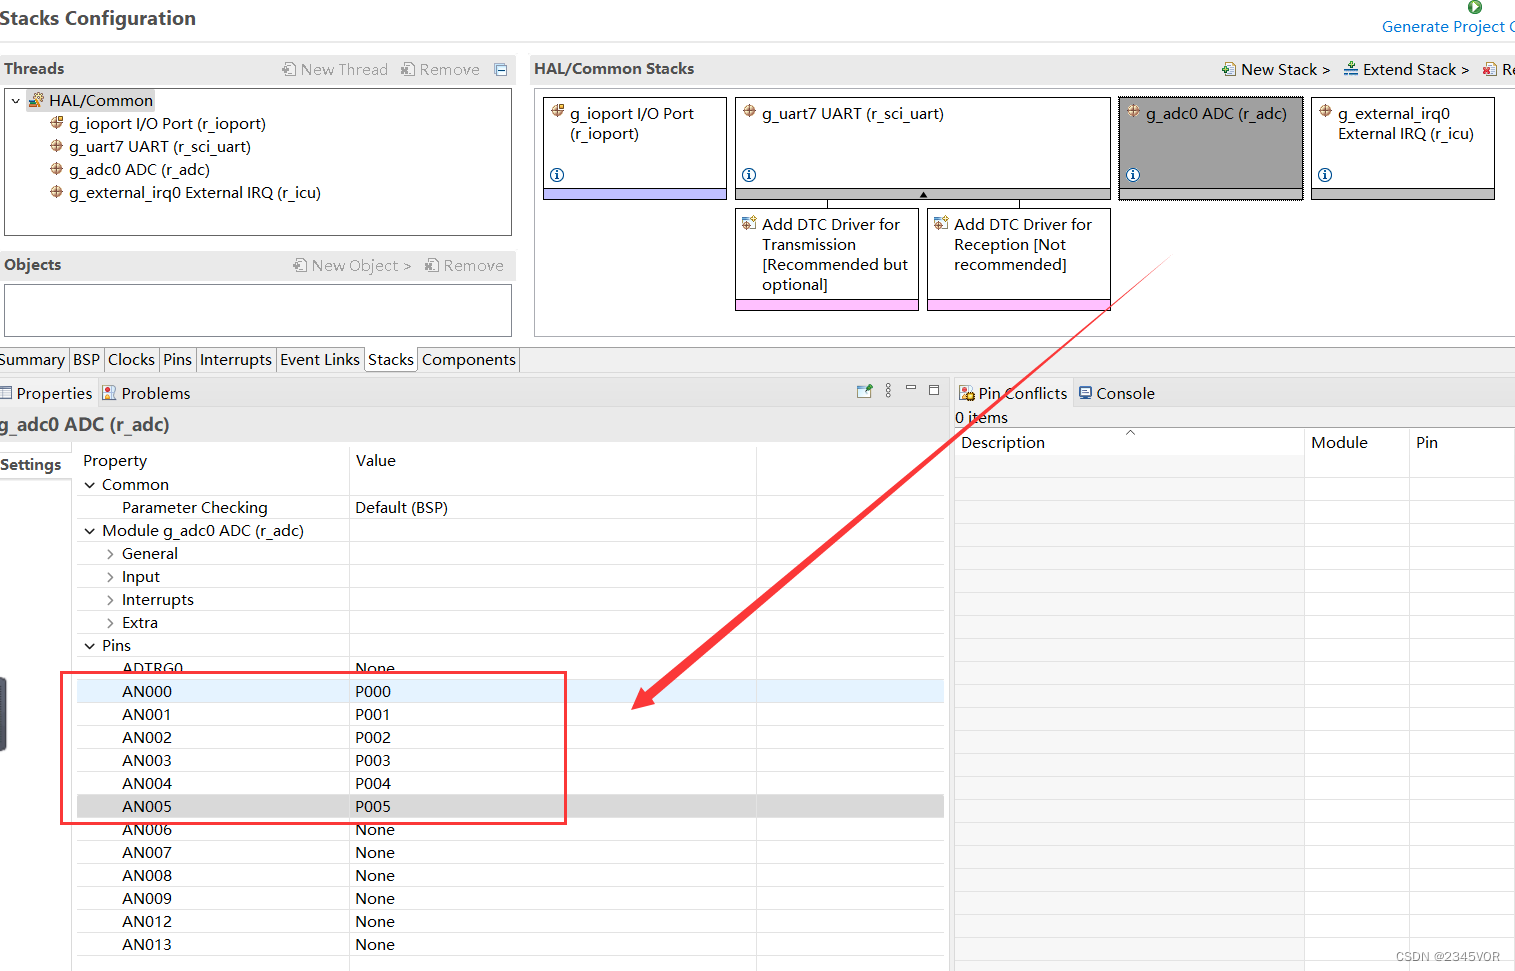Viewport: 1515px width, 971px height.
Task: Select the Stacks tab
Action: (391, 360)
